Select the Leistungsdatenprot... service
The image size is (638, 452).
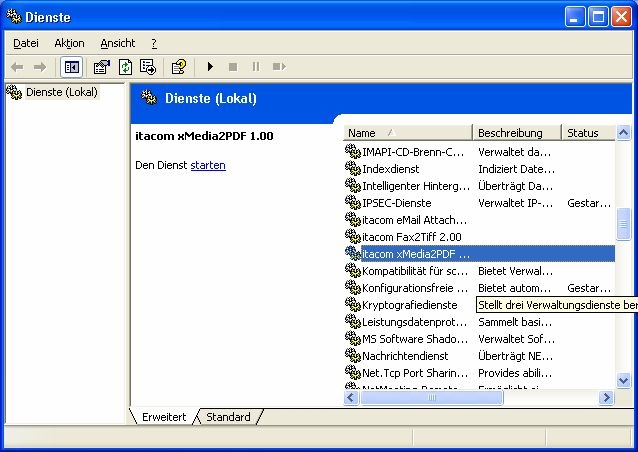coord(479,322)
